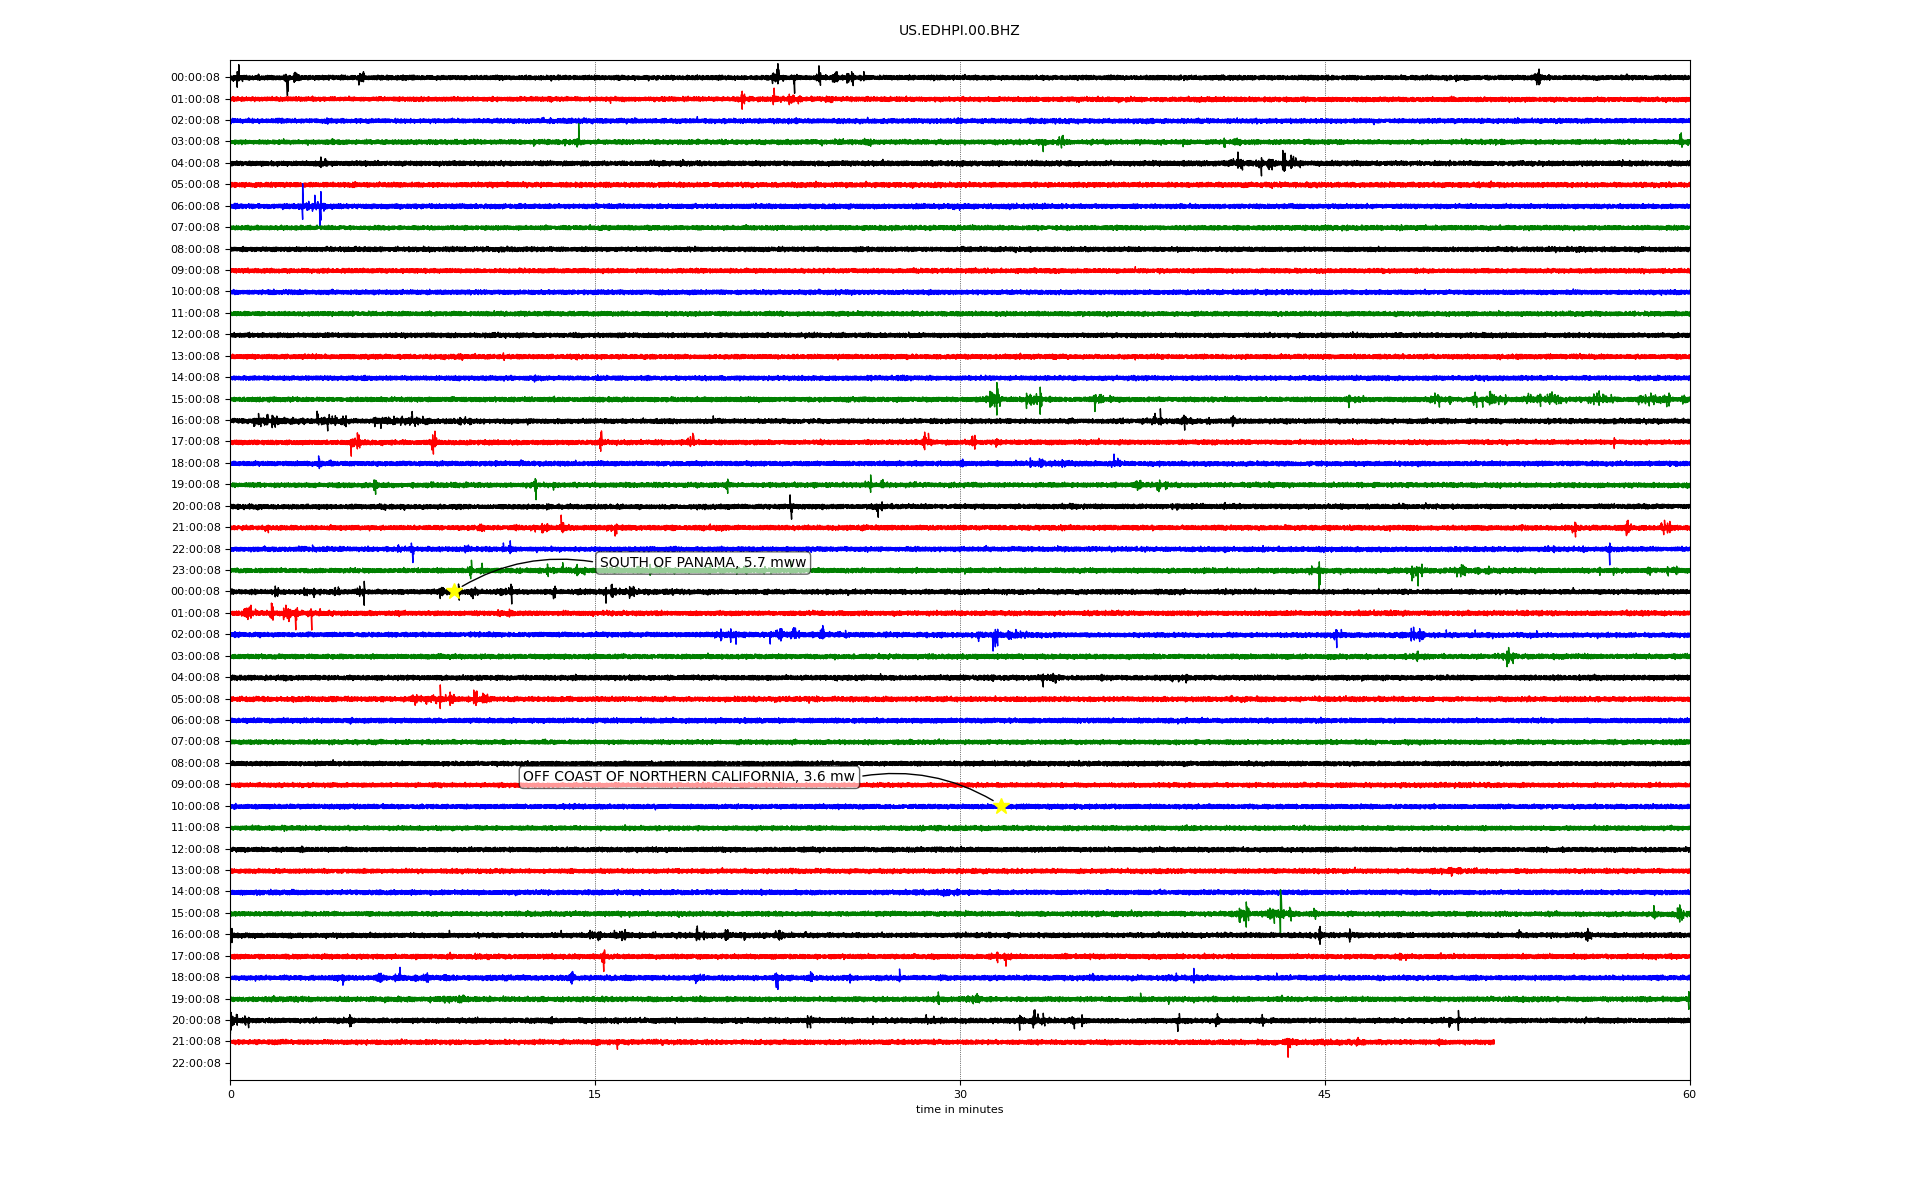
Task: Click the green event burst on first 15:00:08 trace
Action: [995, 399]
